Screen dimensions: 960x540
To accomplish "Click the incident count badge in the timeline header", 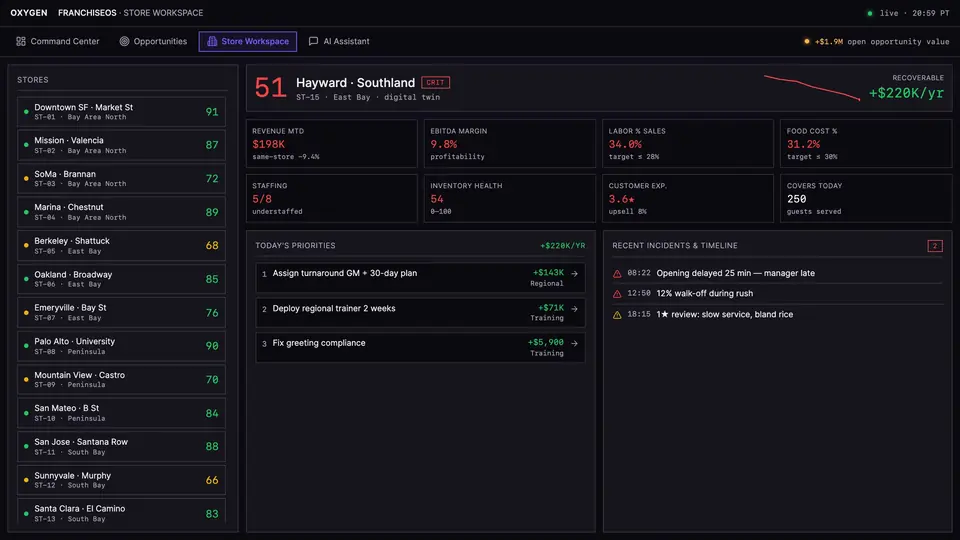I will click(x=935, y=246).
